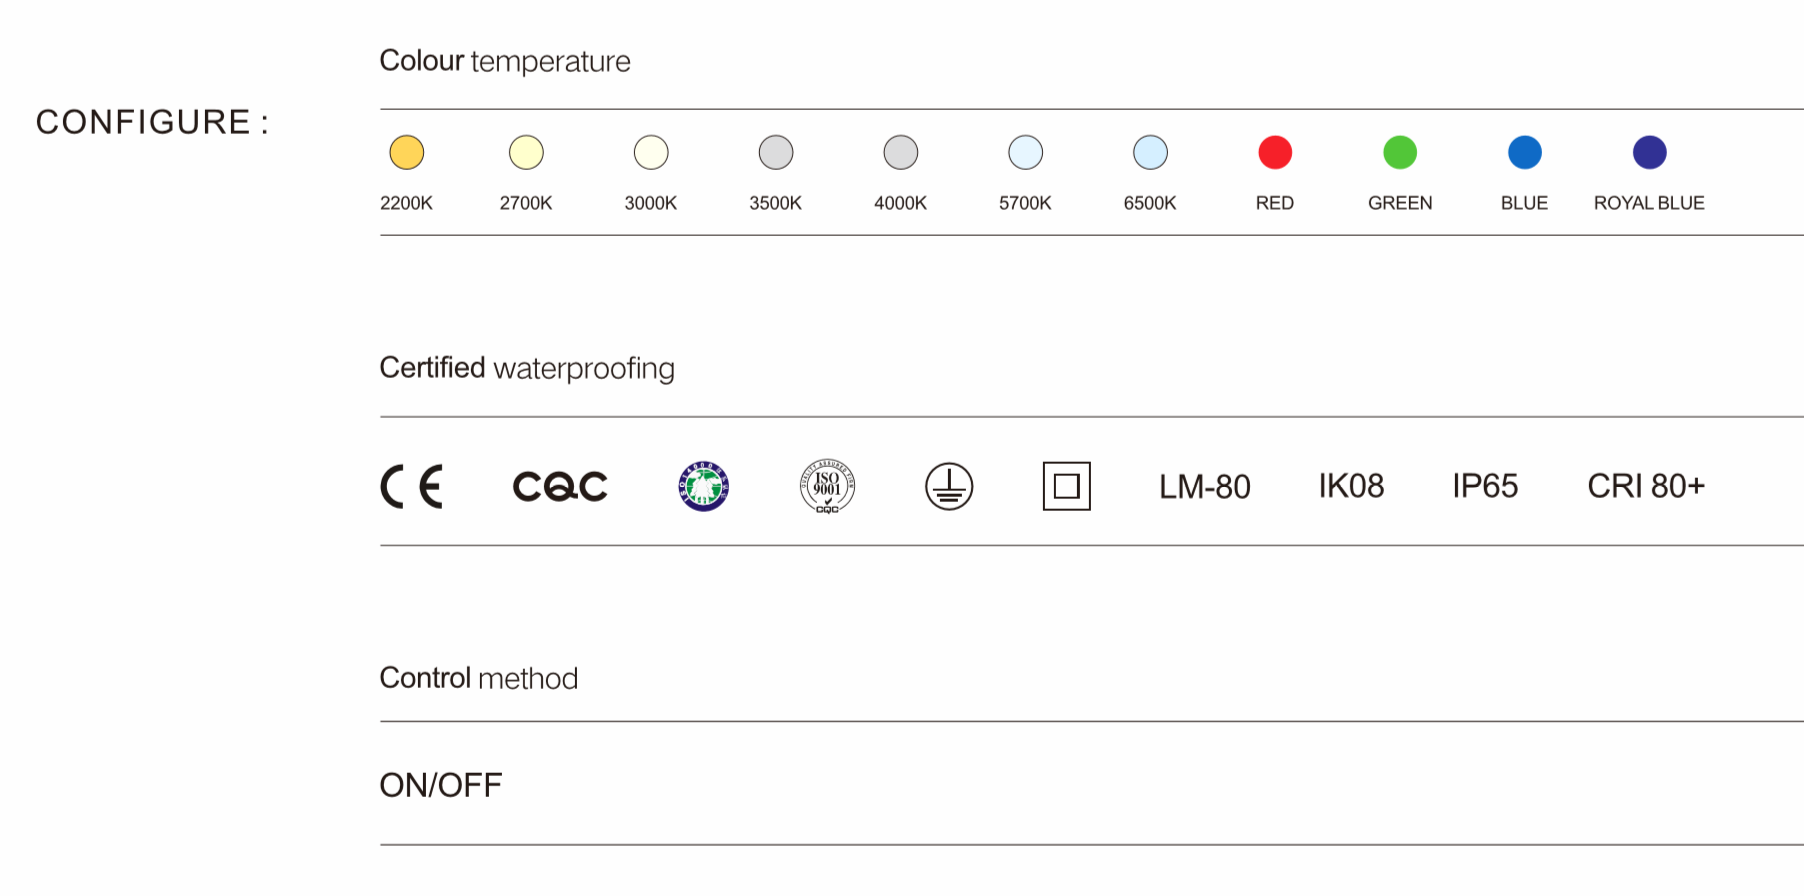Click the IP65 rating label
This screenshot has height=896, width=1804.
pyautogui.click(x=1485, y=487)
